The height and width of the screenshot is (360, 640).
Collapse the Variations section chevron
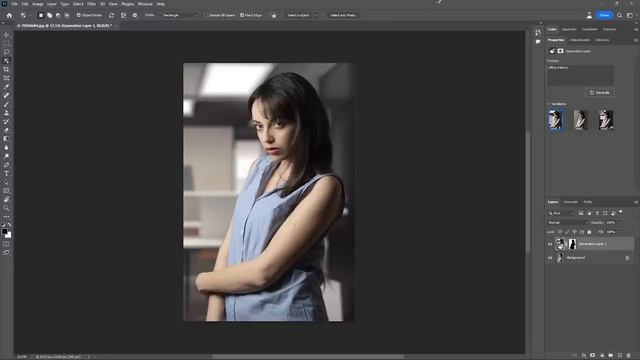tap(549, 104)
